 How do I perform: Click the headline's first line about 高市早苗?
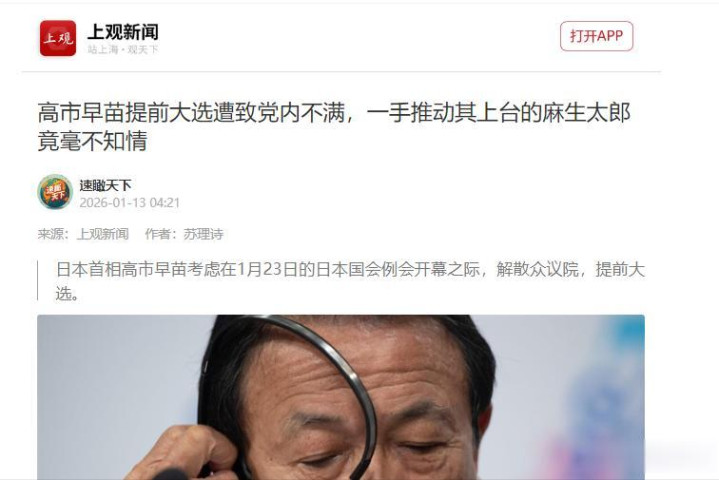click(334, 113)
